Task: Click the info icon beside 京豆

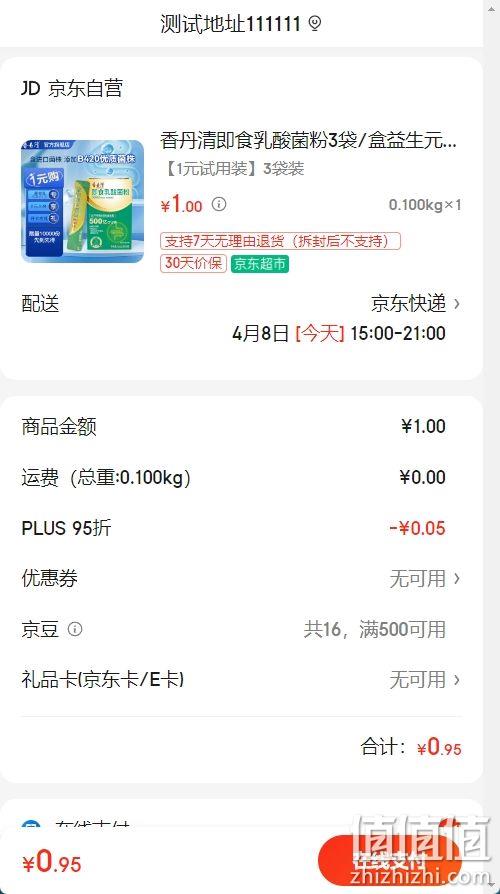Action: point(75,629)
